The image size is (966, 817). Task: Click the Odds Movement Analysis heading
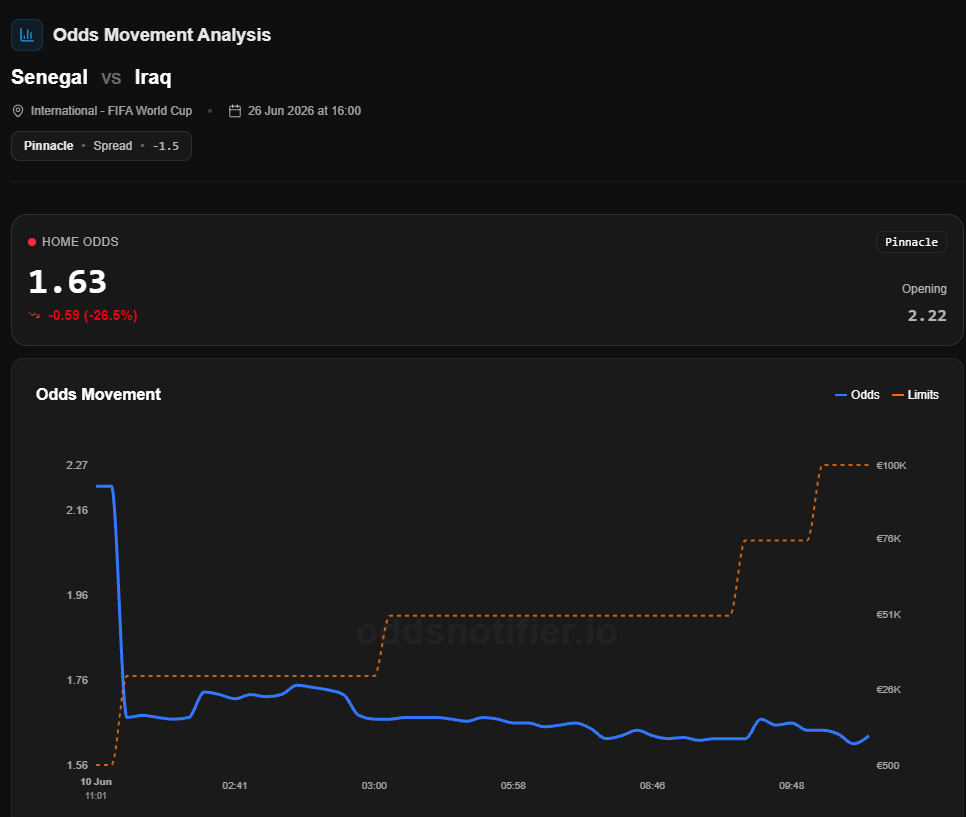pyautogui.click(x=162, y=35)
